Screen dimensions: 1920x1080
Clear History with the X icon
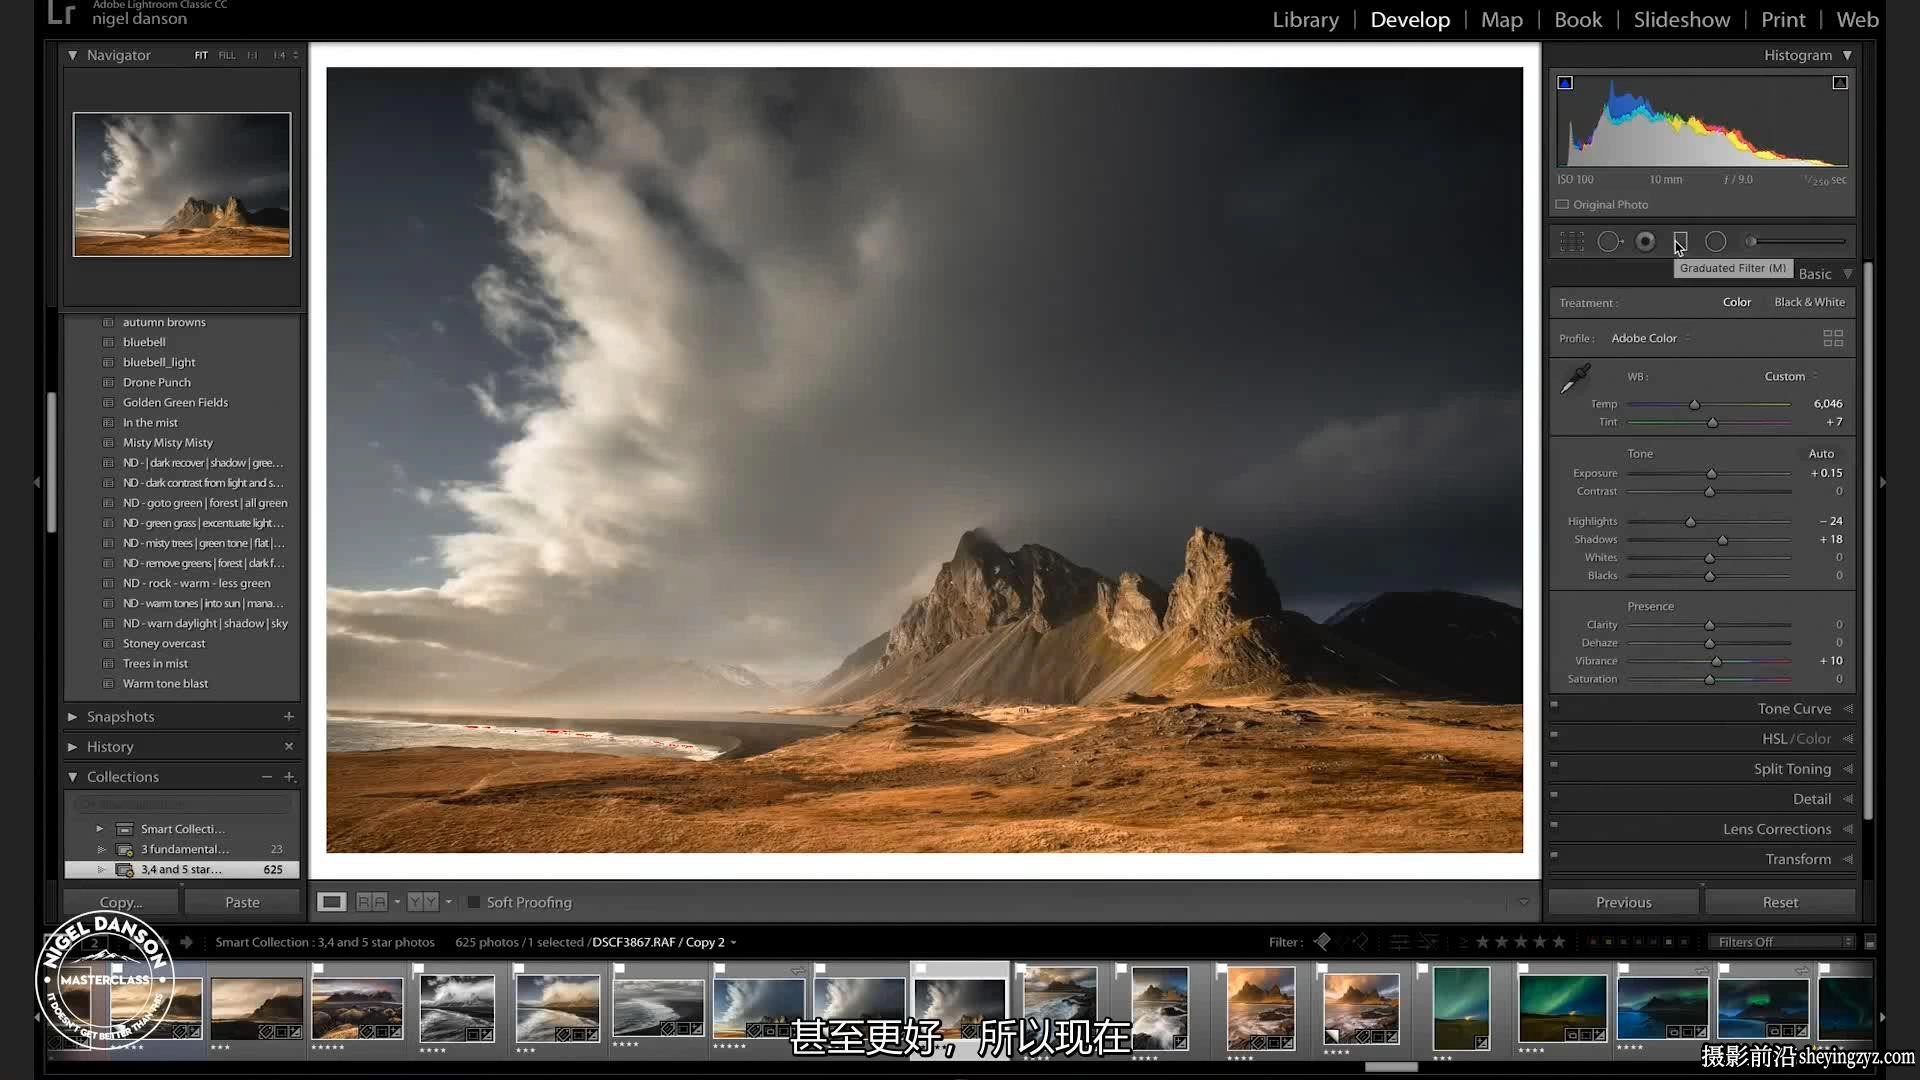point(289,746)
